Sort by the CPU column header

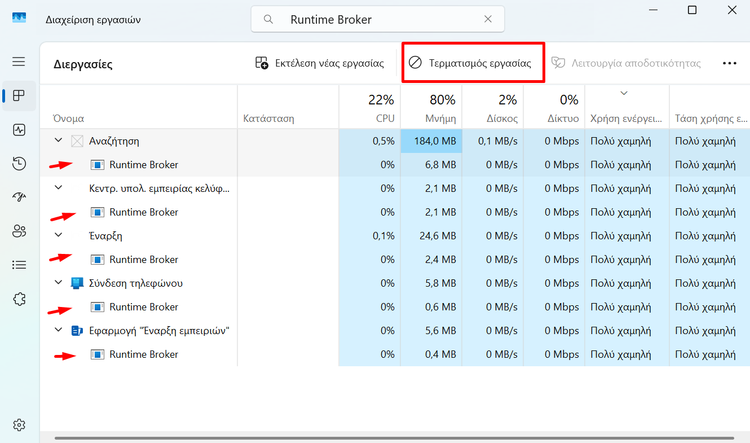pos(370,107)
